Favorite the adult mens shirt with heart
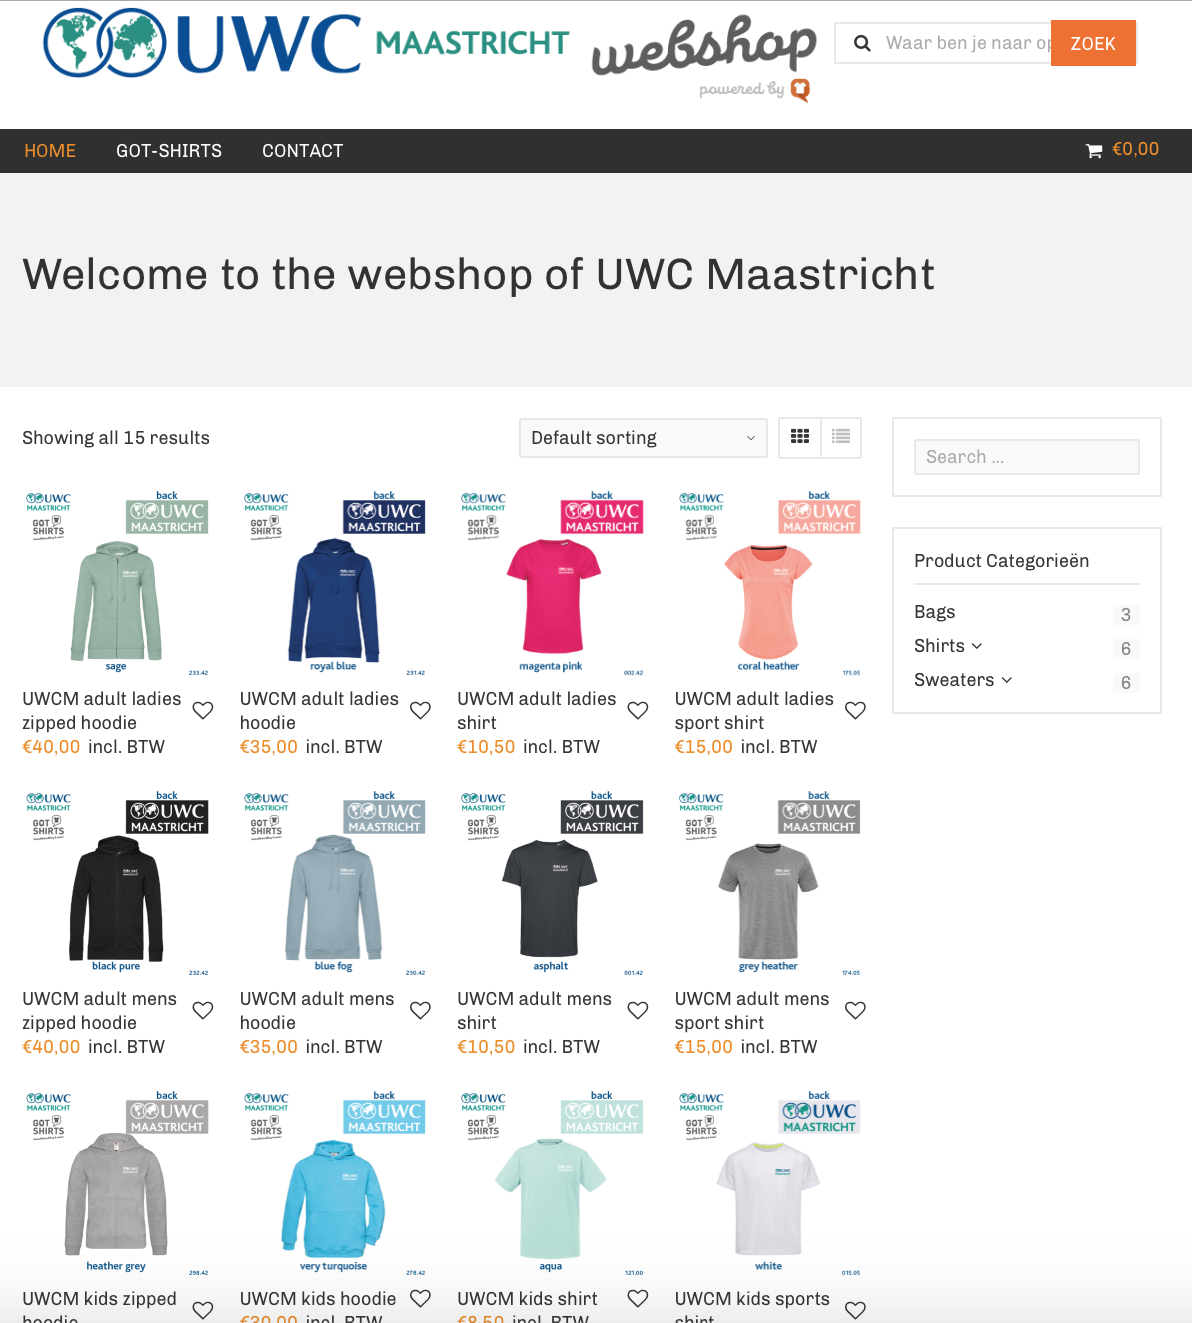Image resolution: width=1192 pixels, height=1323 pixels. [638, 1010]
